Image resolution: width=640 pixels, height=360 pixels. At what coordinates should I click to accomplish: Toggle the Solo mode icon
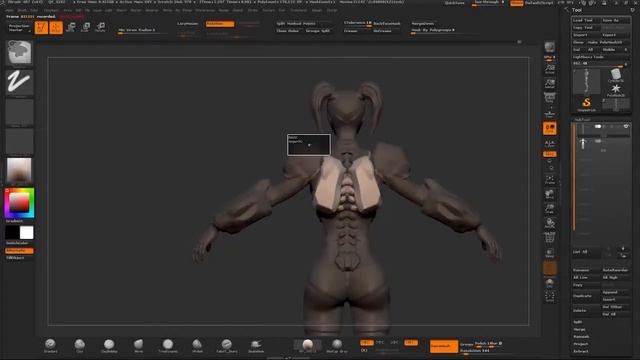point(550,283)
